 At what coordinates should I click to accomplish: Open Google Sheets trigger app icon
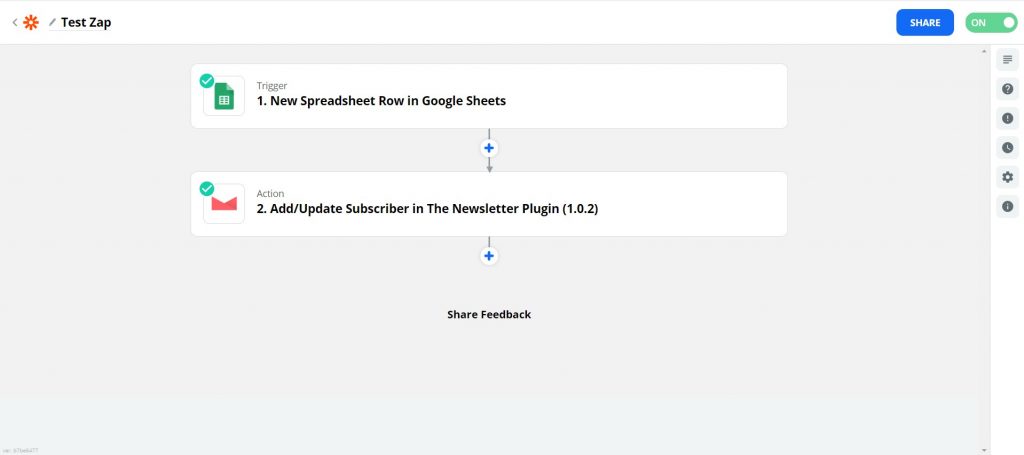click(x=224, y=96)
